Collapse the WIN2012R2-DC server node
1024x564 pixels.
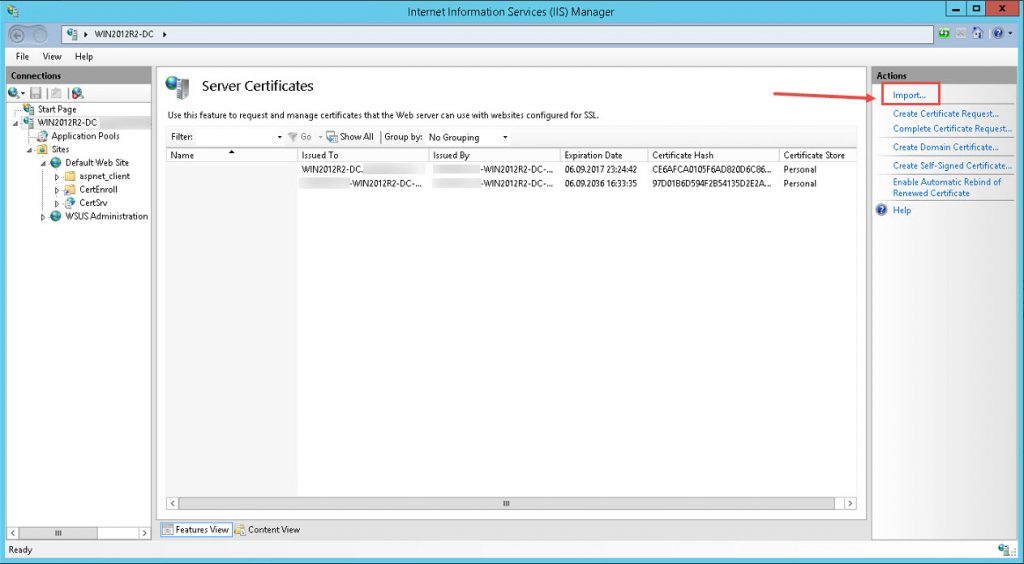(16, 123)
